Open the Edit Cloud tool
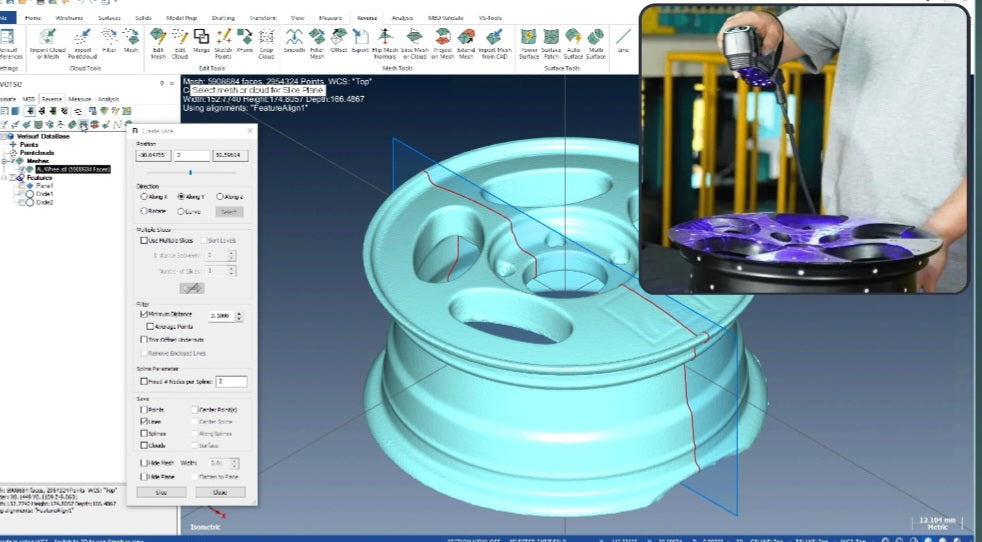Screen dimensions: 982x542 [x=180, y=44]
